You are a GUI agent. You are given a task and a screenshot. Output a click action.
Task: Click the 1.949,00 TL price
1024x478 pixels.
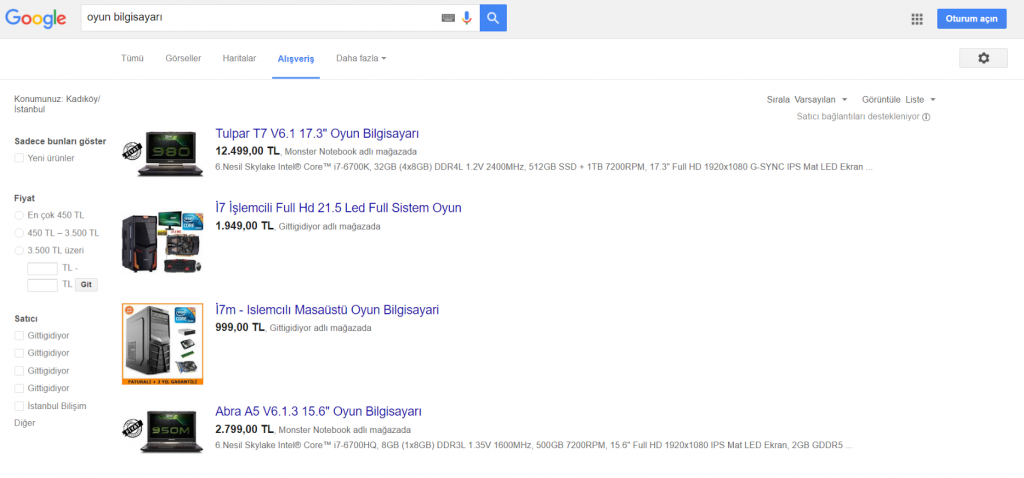pyautogui.click(x=244, y=226)
